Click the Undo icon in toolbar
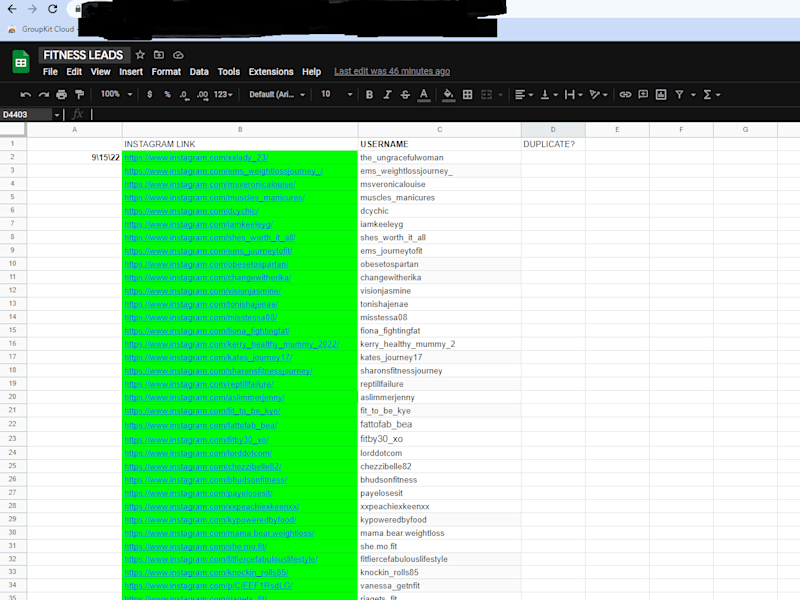 pos(26,94)
